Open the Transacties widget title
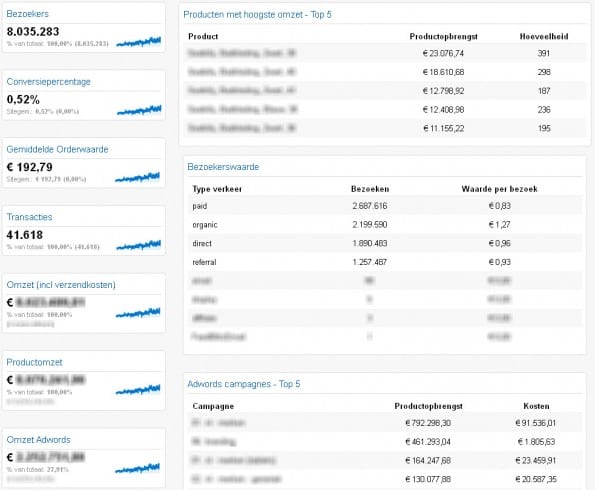595x490 pixels. (x=29, y=217)
